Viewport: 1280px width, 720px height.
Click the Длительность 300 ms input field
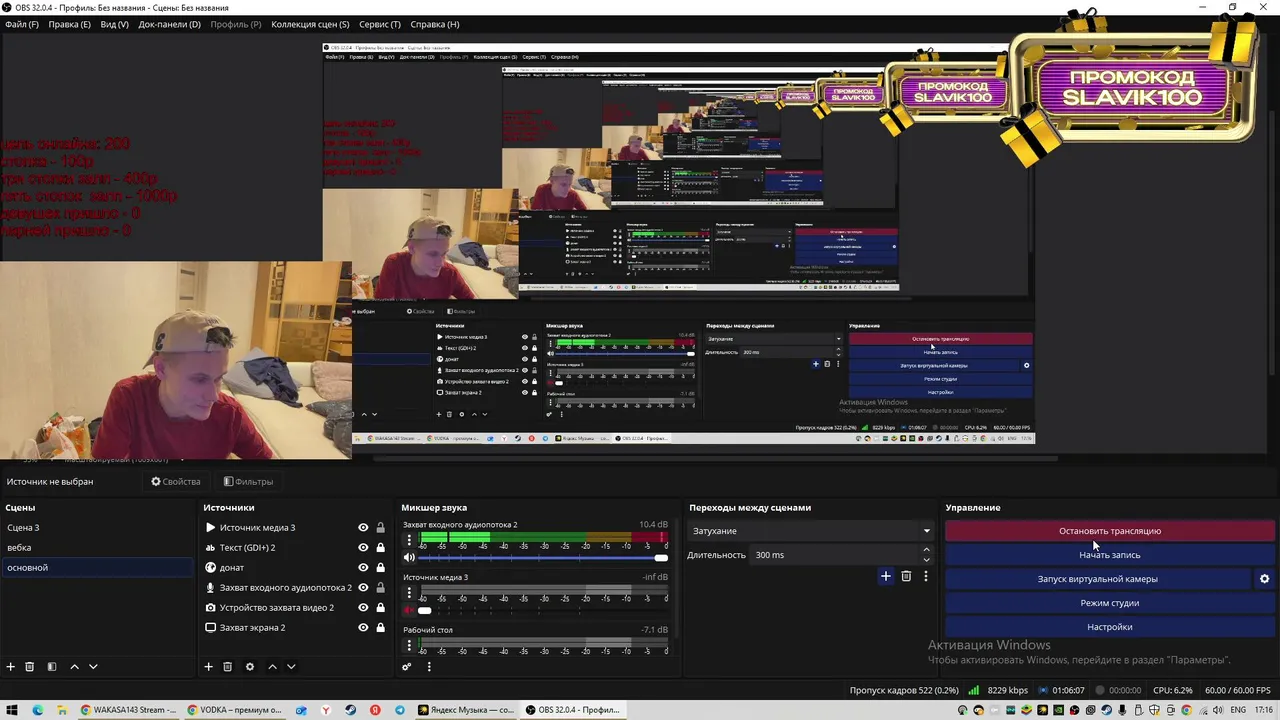(x=834, y=555)
